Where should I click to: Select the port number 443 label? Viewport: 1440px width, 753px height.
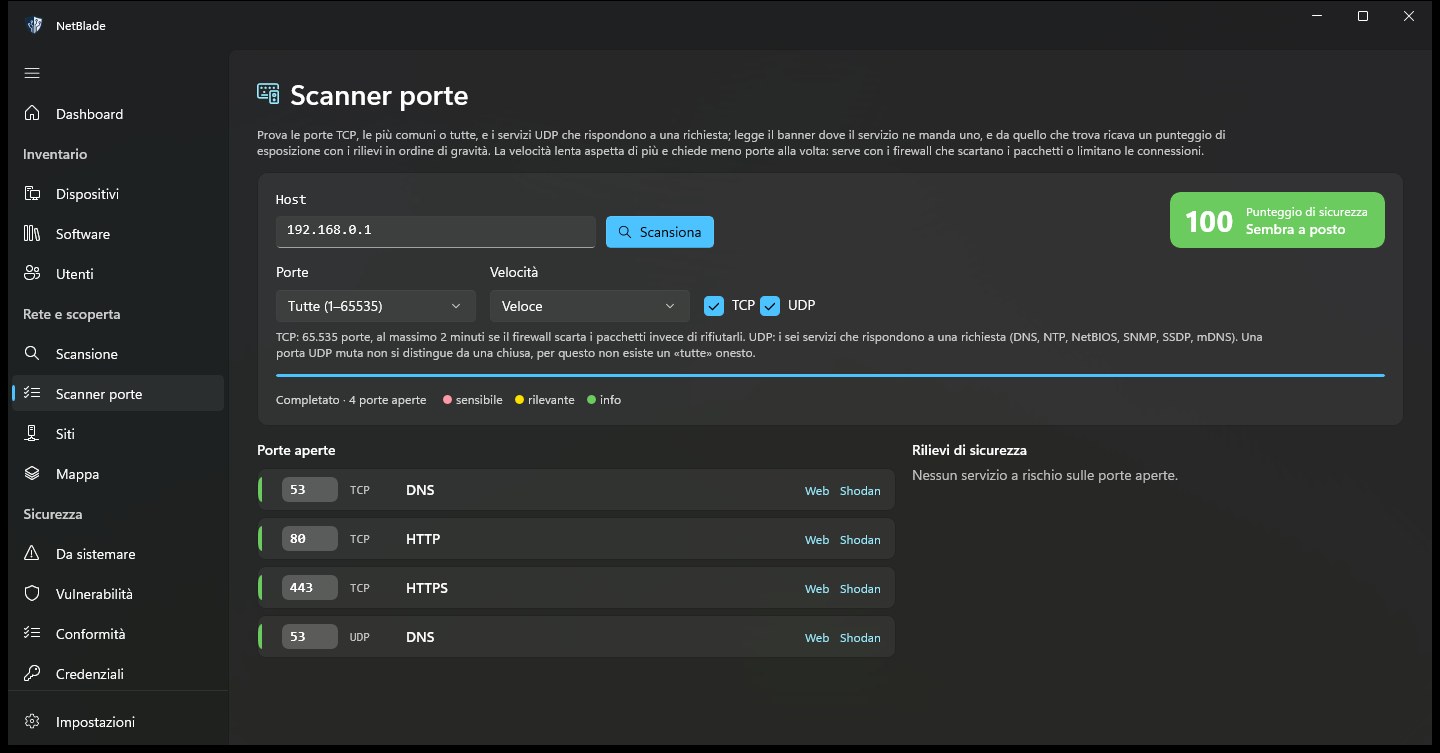(x=310, y=588)
